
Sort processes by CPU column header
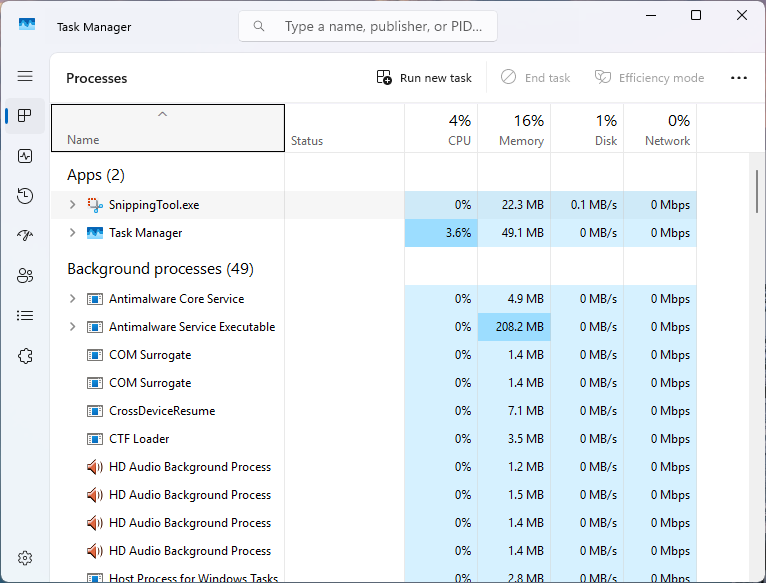[x=441, y=130]
